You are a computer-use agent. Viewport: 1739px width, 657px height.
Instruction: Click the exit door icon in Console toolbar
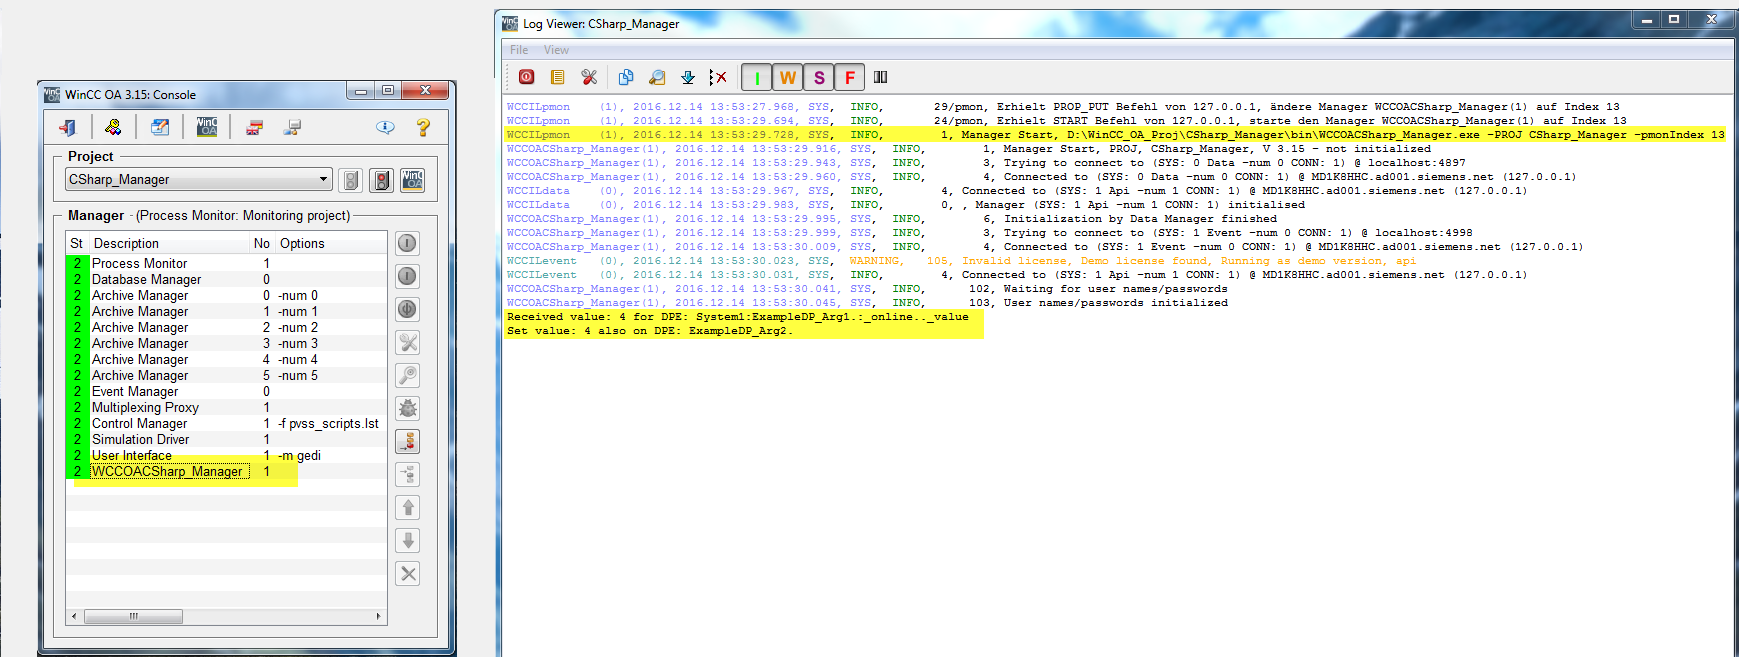click(68, 127)
